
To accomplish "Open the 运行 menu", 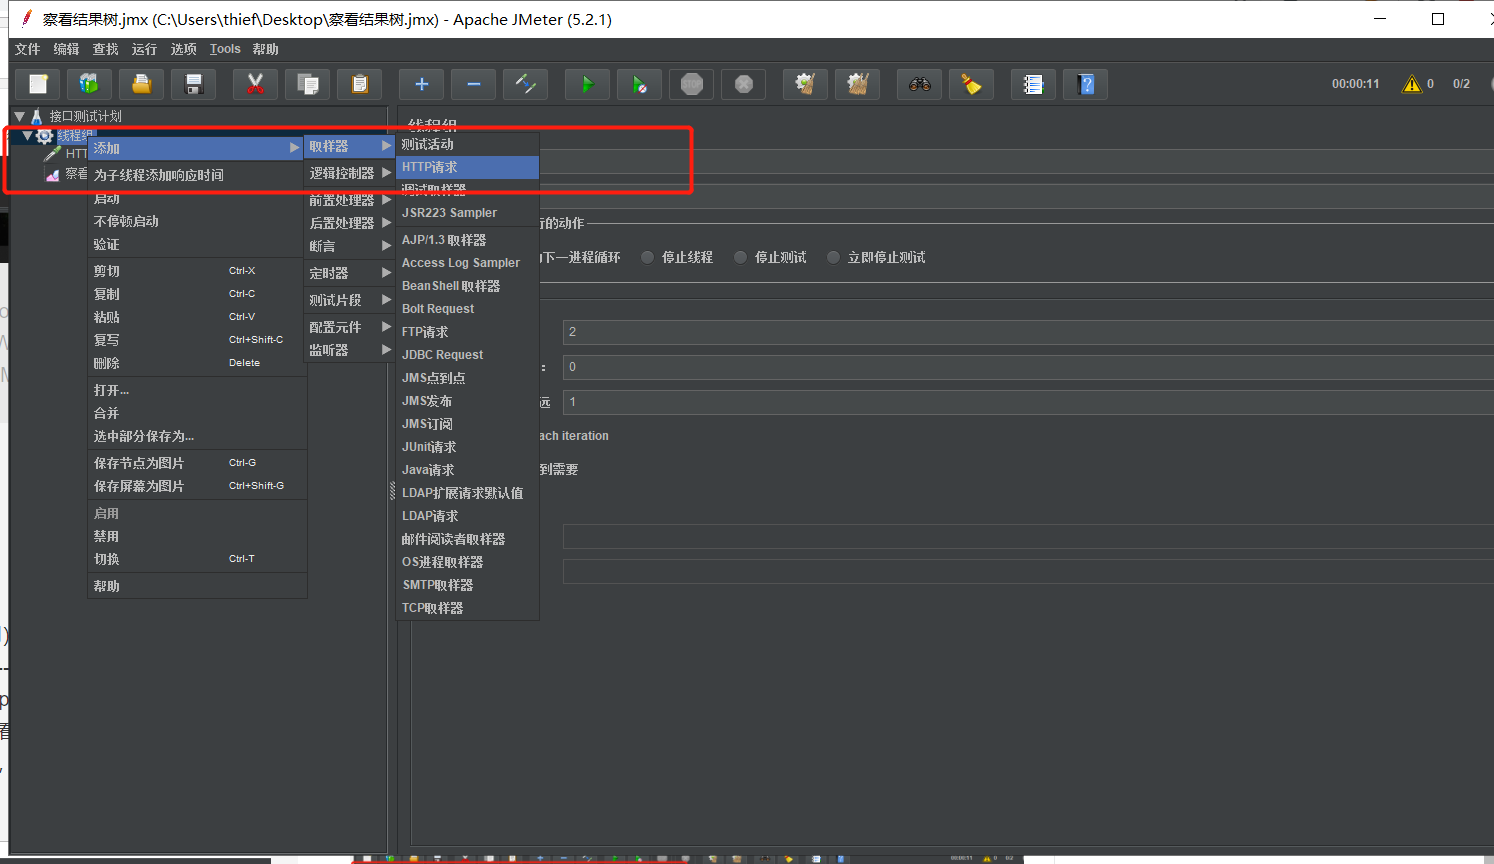I will tap(145, 49).
